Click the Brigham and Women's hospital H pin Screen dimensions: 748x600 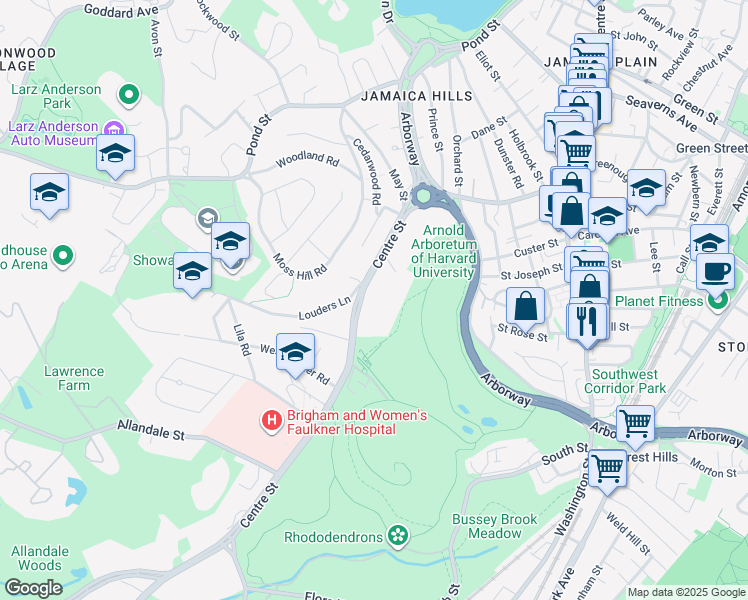(271, 422)
